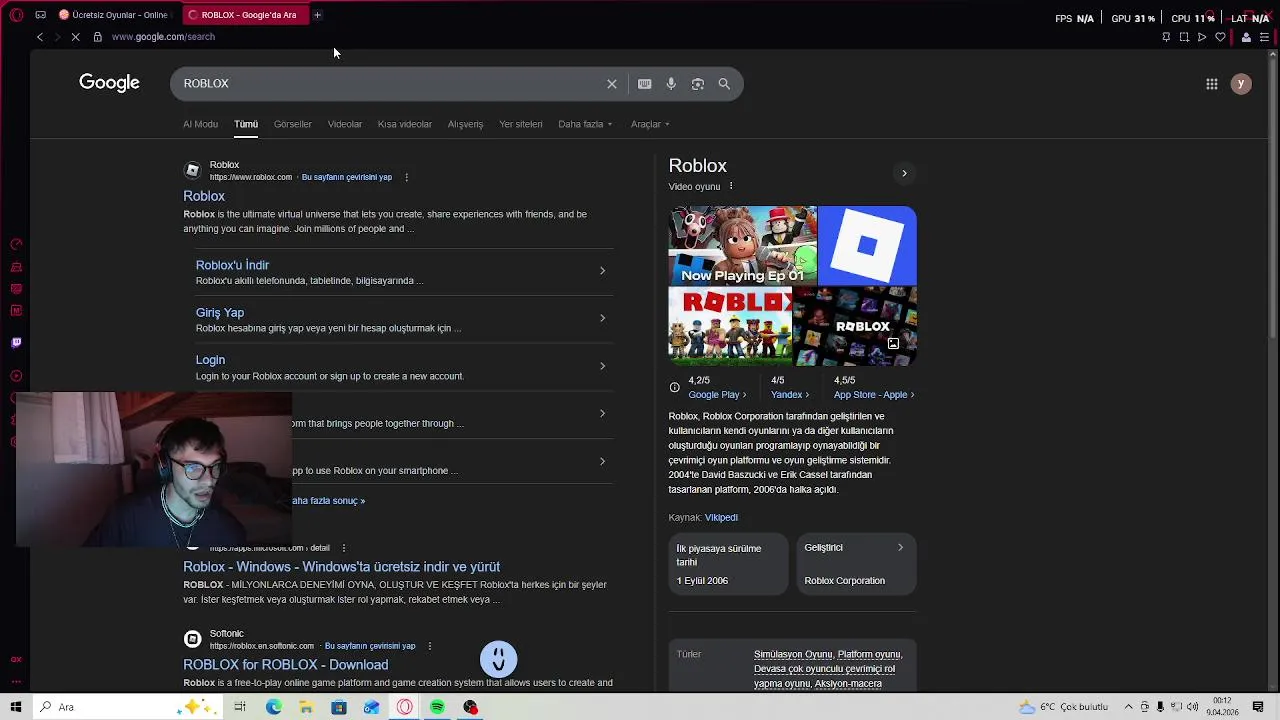Click inside the ROBLOX search field
The height and width of the screenshot is (720, 1280).
(x=390, y=84)
